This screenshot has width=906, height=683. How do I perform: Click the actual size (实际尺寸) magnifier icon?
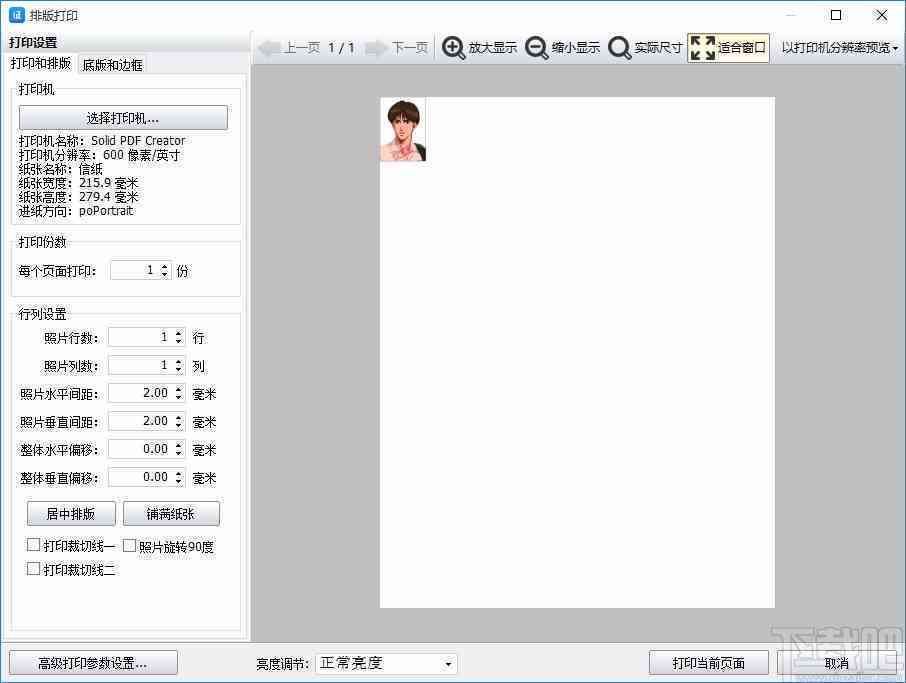click(x=619, y=48)
